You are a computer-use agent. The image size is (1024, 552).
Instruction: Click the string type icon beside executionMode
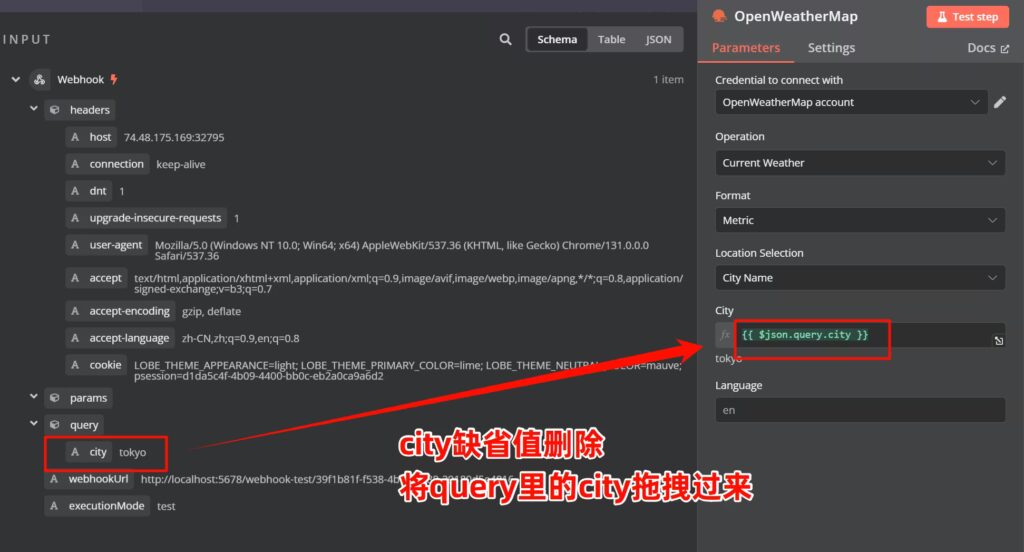[54, 506]
